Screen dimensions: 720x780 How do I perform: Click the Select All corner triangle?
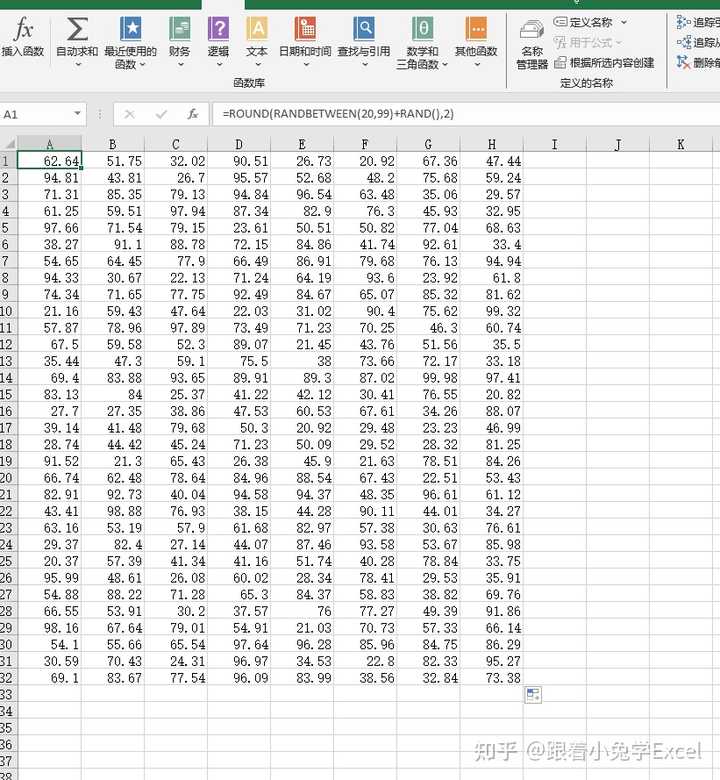[x=9, y=144]
